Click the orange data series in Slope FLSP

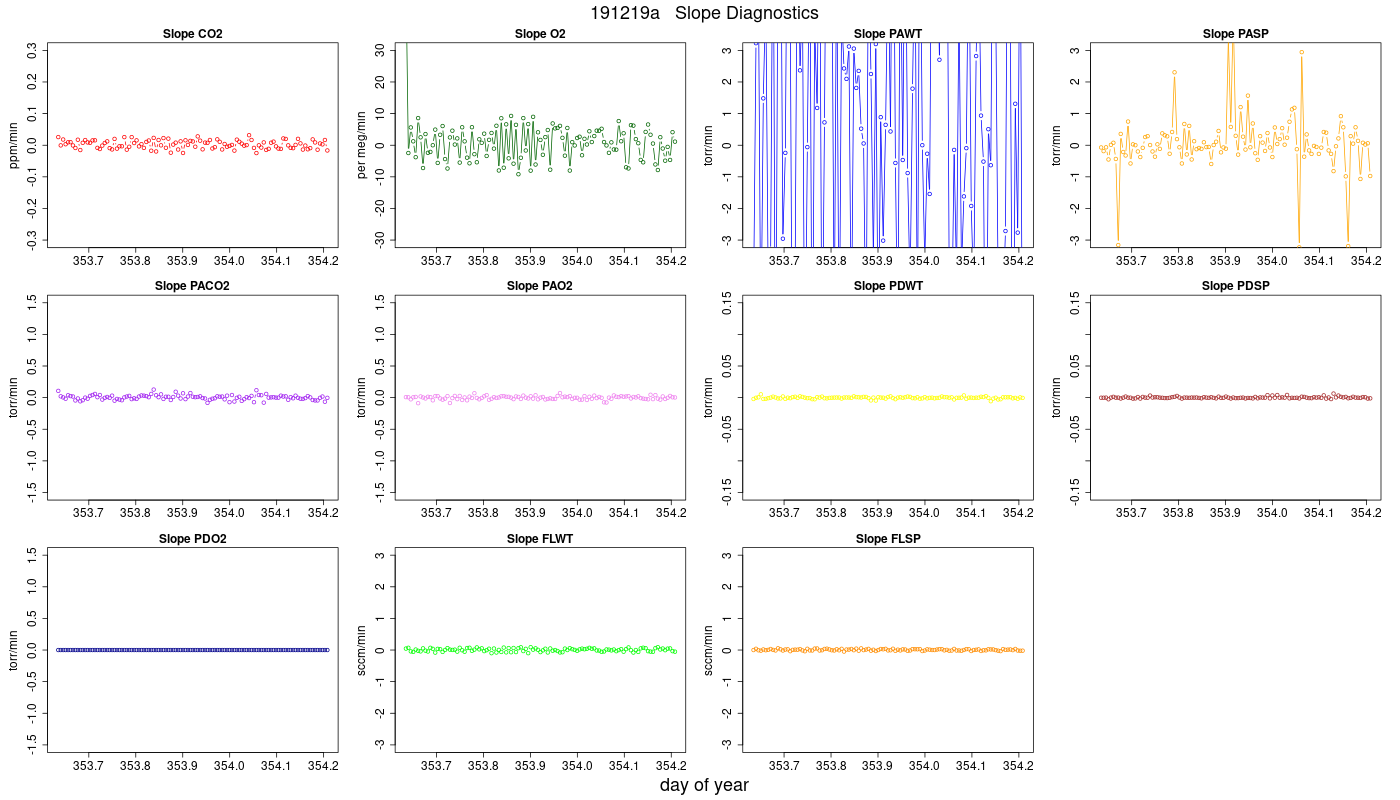click(887, 650)
